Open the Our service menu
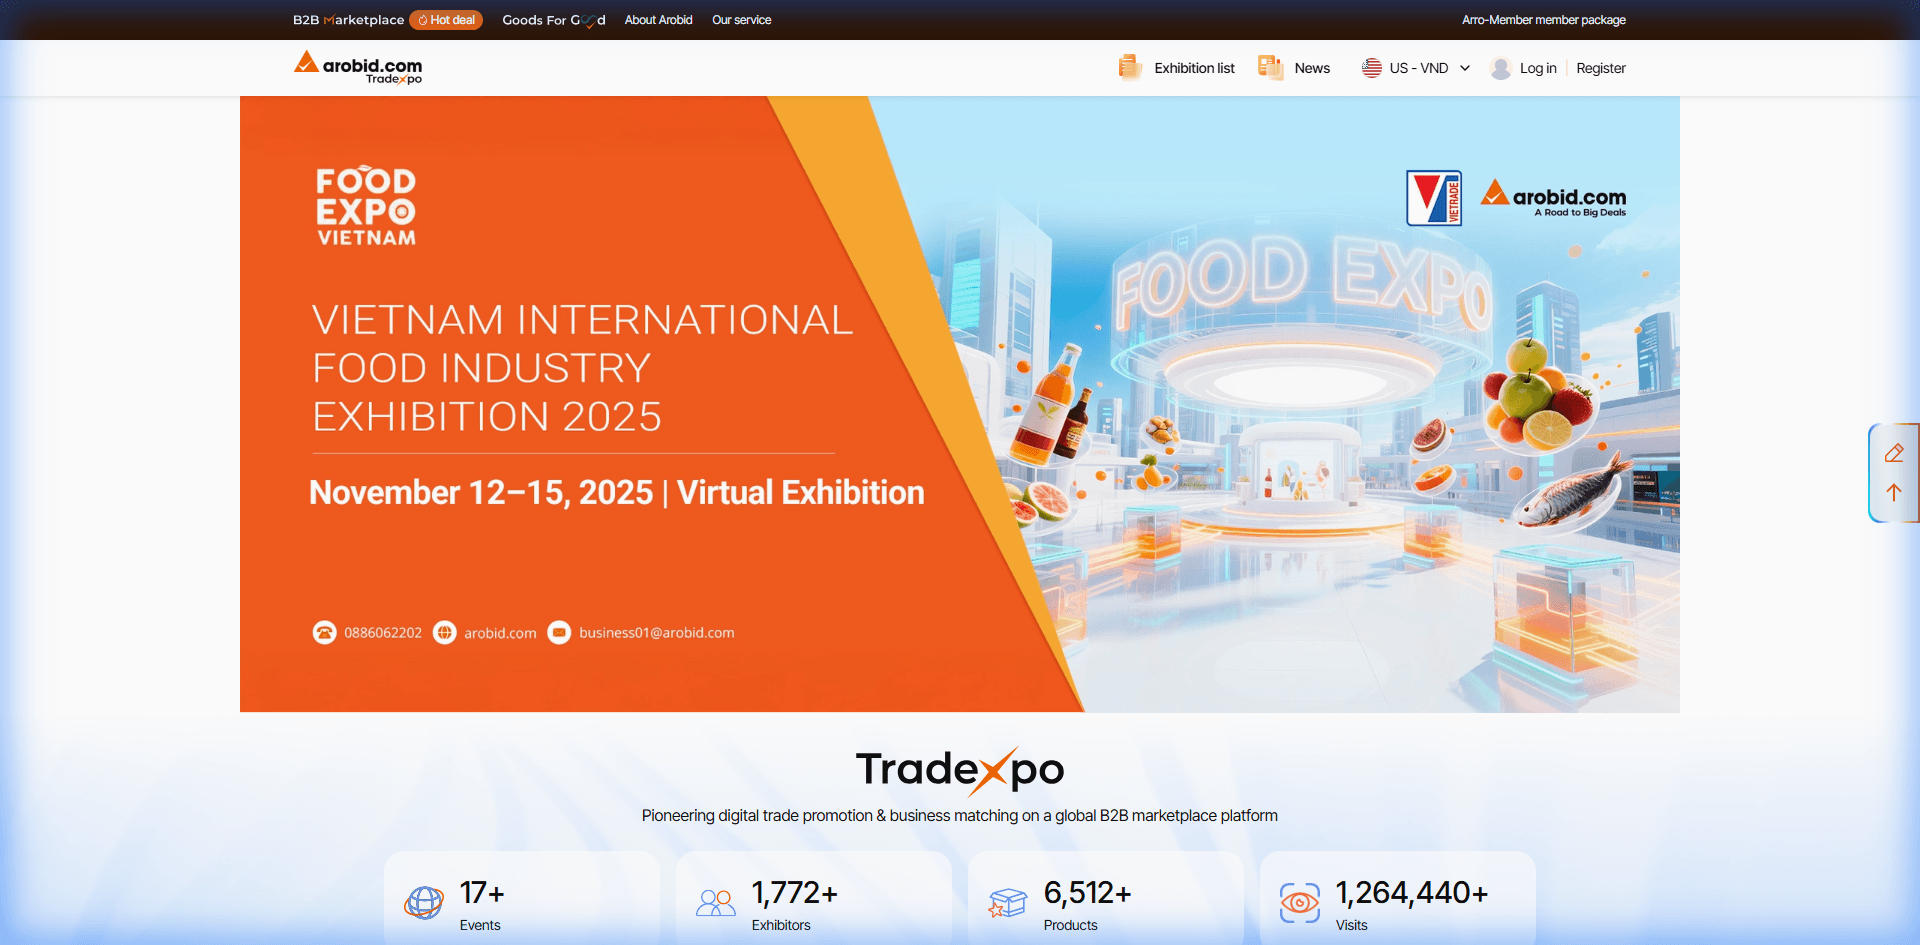The height and width of the screenshot is (945, 1920). (x=741, y=19)
